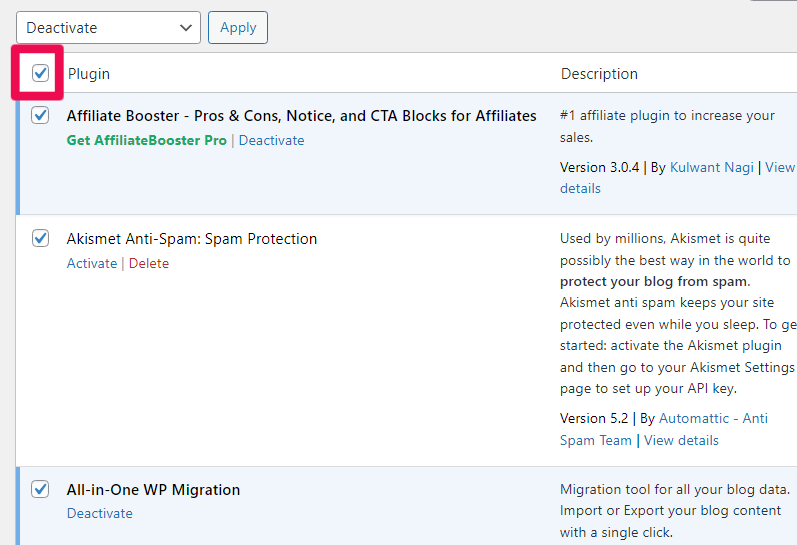Select the Affiliate Booster plugin title text
797x545 pixels.
[x=301, y=116]
